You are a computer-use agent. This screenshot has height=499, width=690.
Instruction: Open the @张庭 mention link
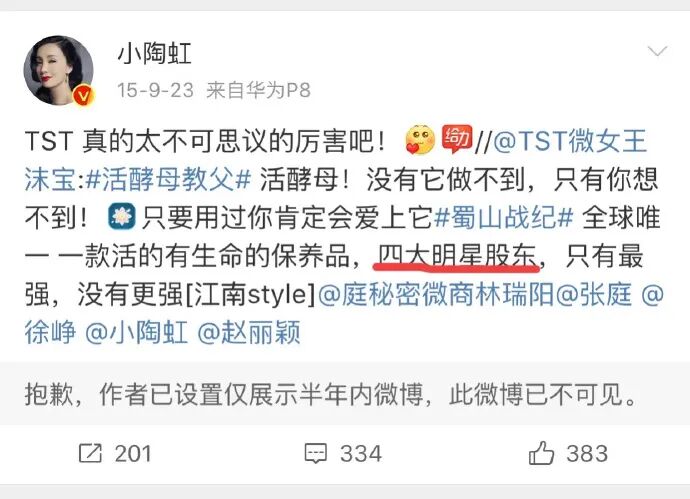point(594,294)
